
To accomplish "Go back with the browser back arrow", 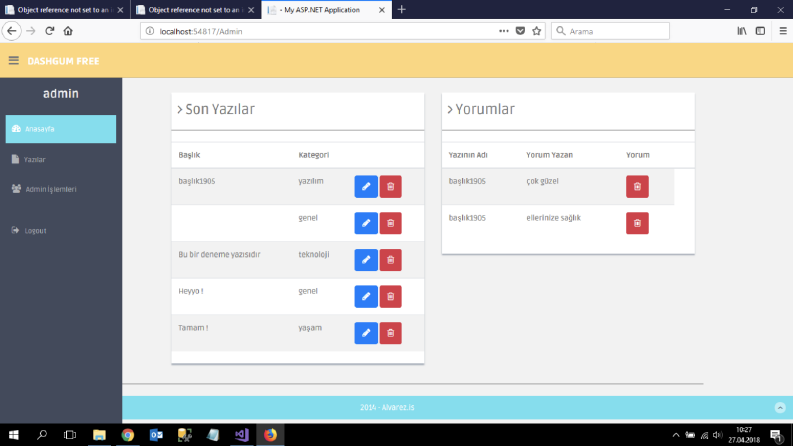I will click(12, 31).
